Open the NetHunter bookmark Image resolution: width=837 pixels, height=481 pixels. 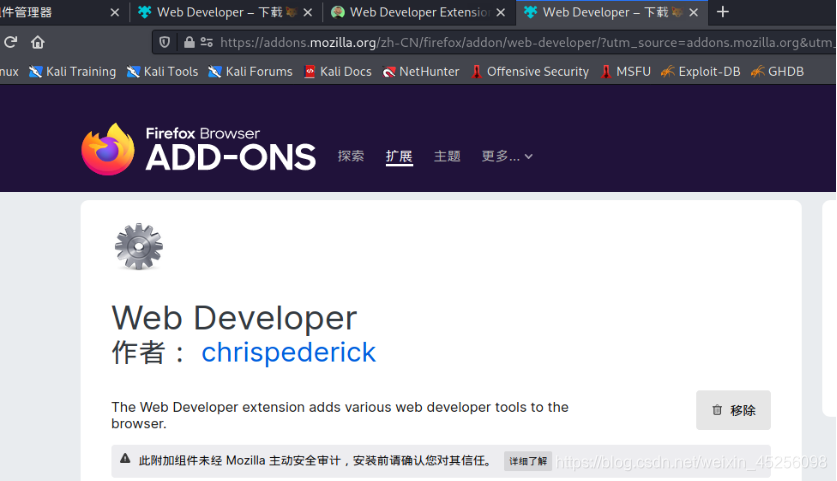[x=421, y=72]
